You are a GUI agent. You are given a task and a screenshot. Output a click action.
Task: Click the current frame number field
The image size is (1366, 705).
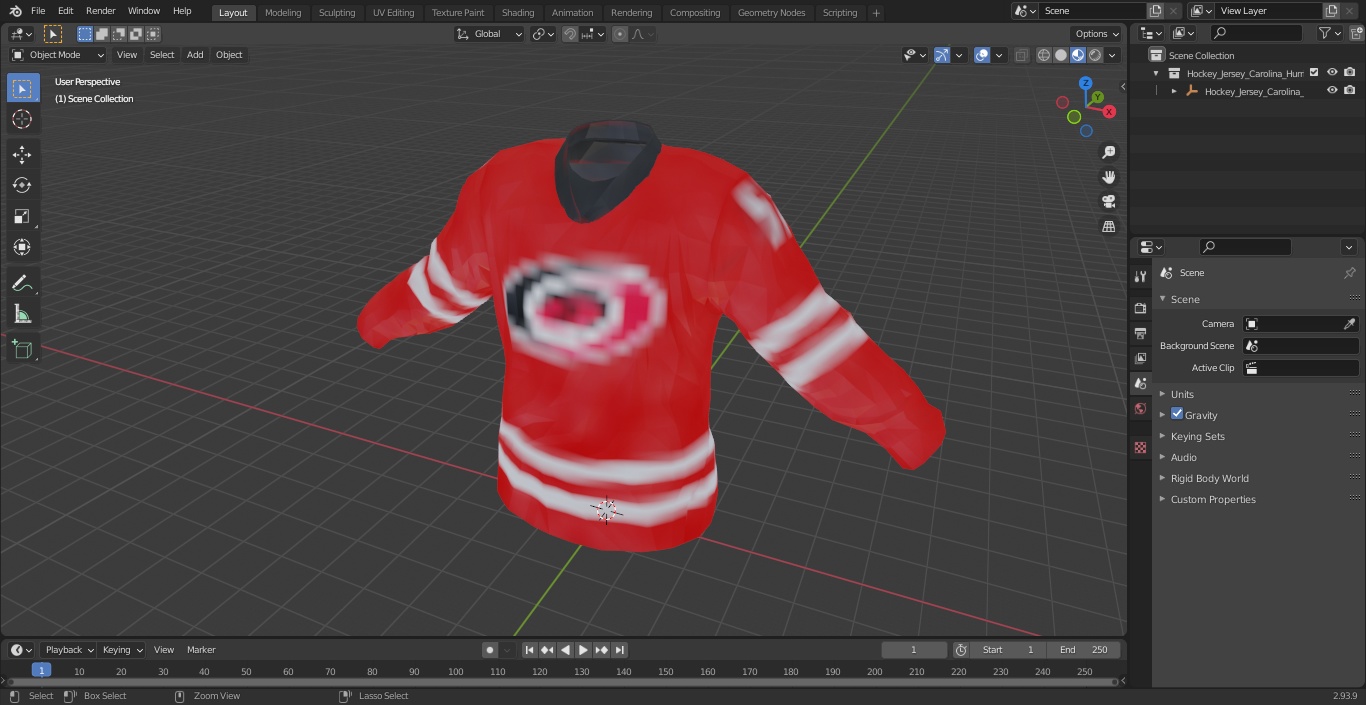[x=914, y=650]
